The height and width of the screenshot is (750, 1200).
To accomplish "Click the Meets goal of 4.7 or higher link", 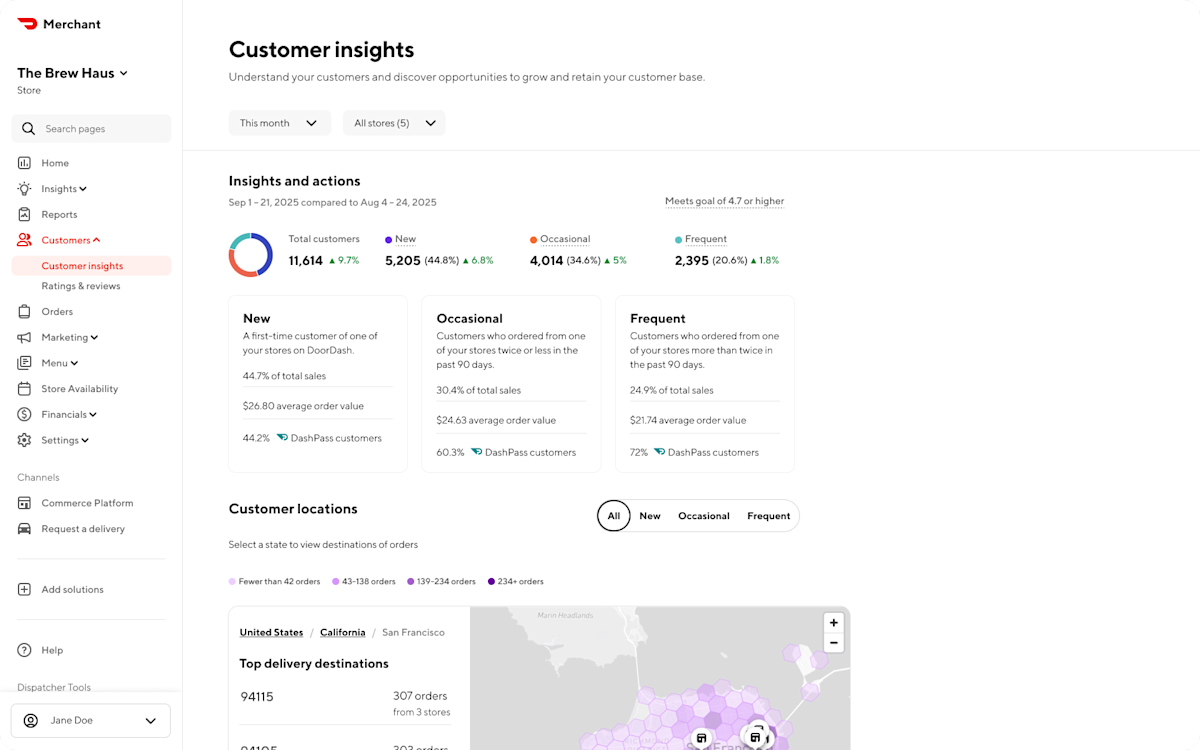I will [x=724, y=201].
